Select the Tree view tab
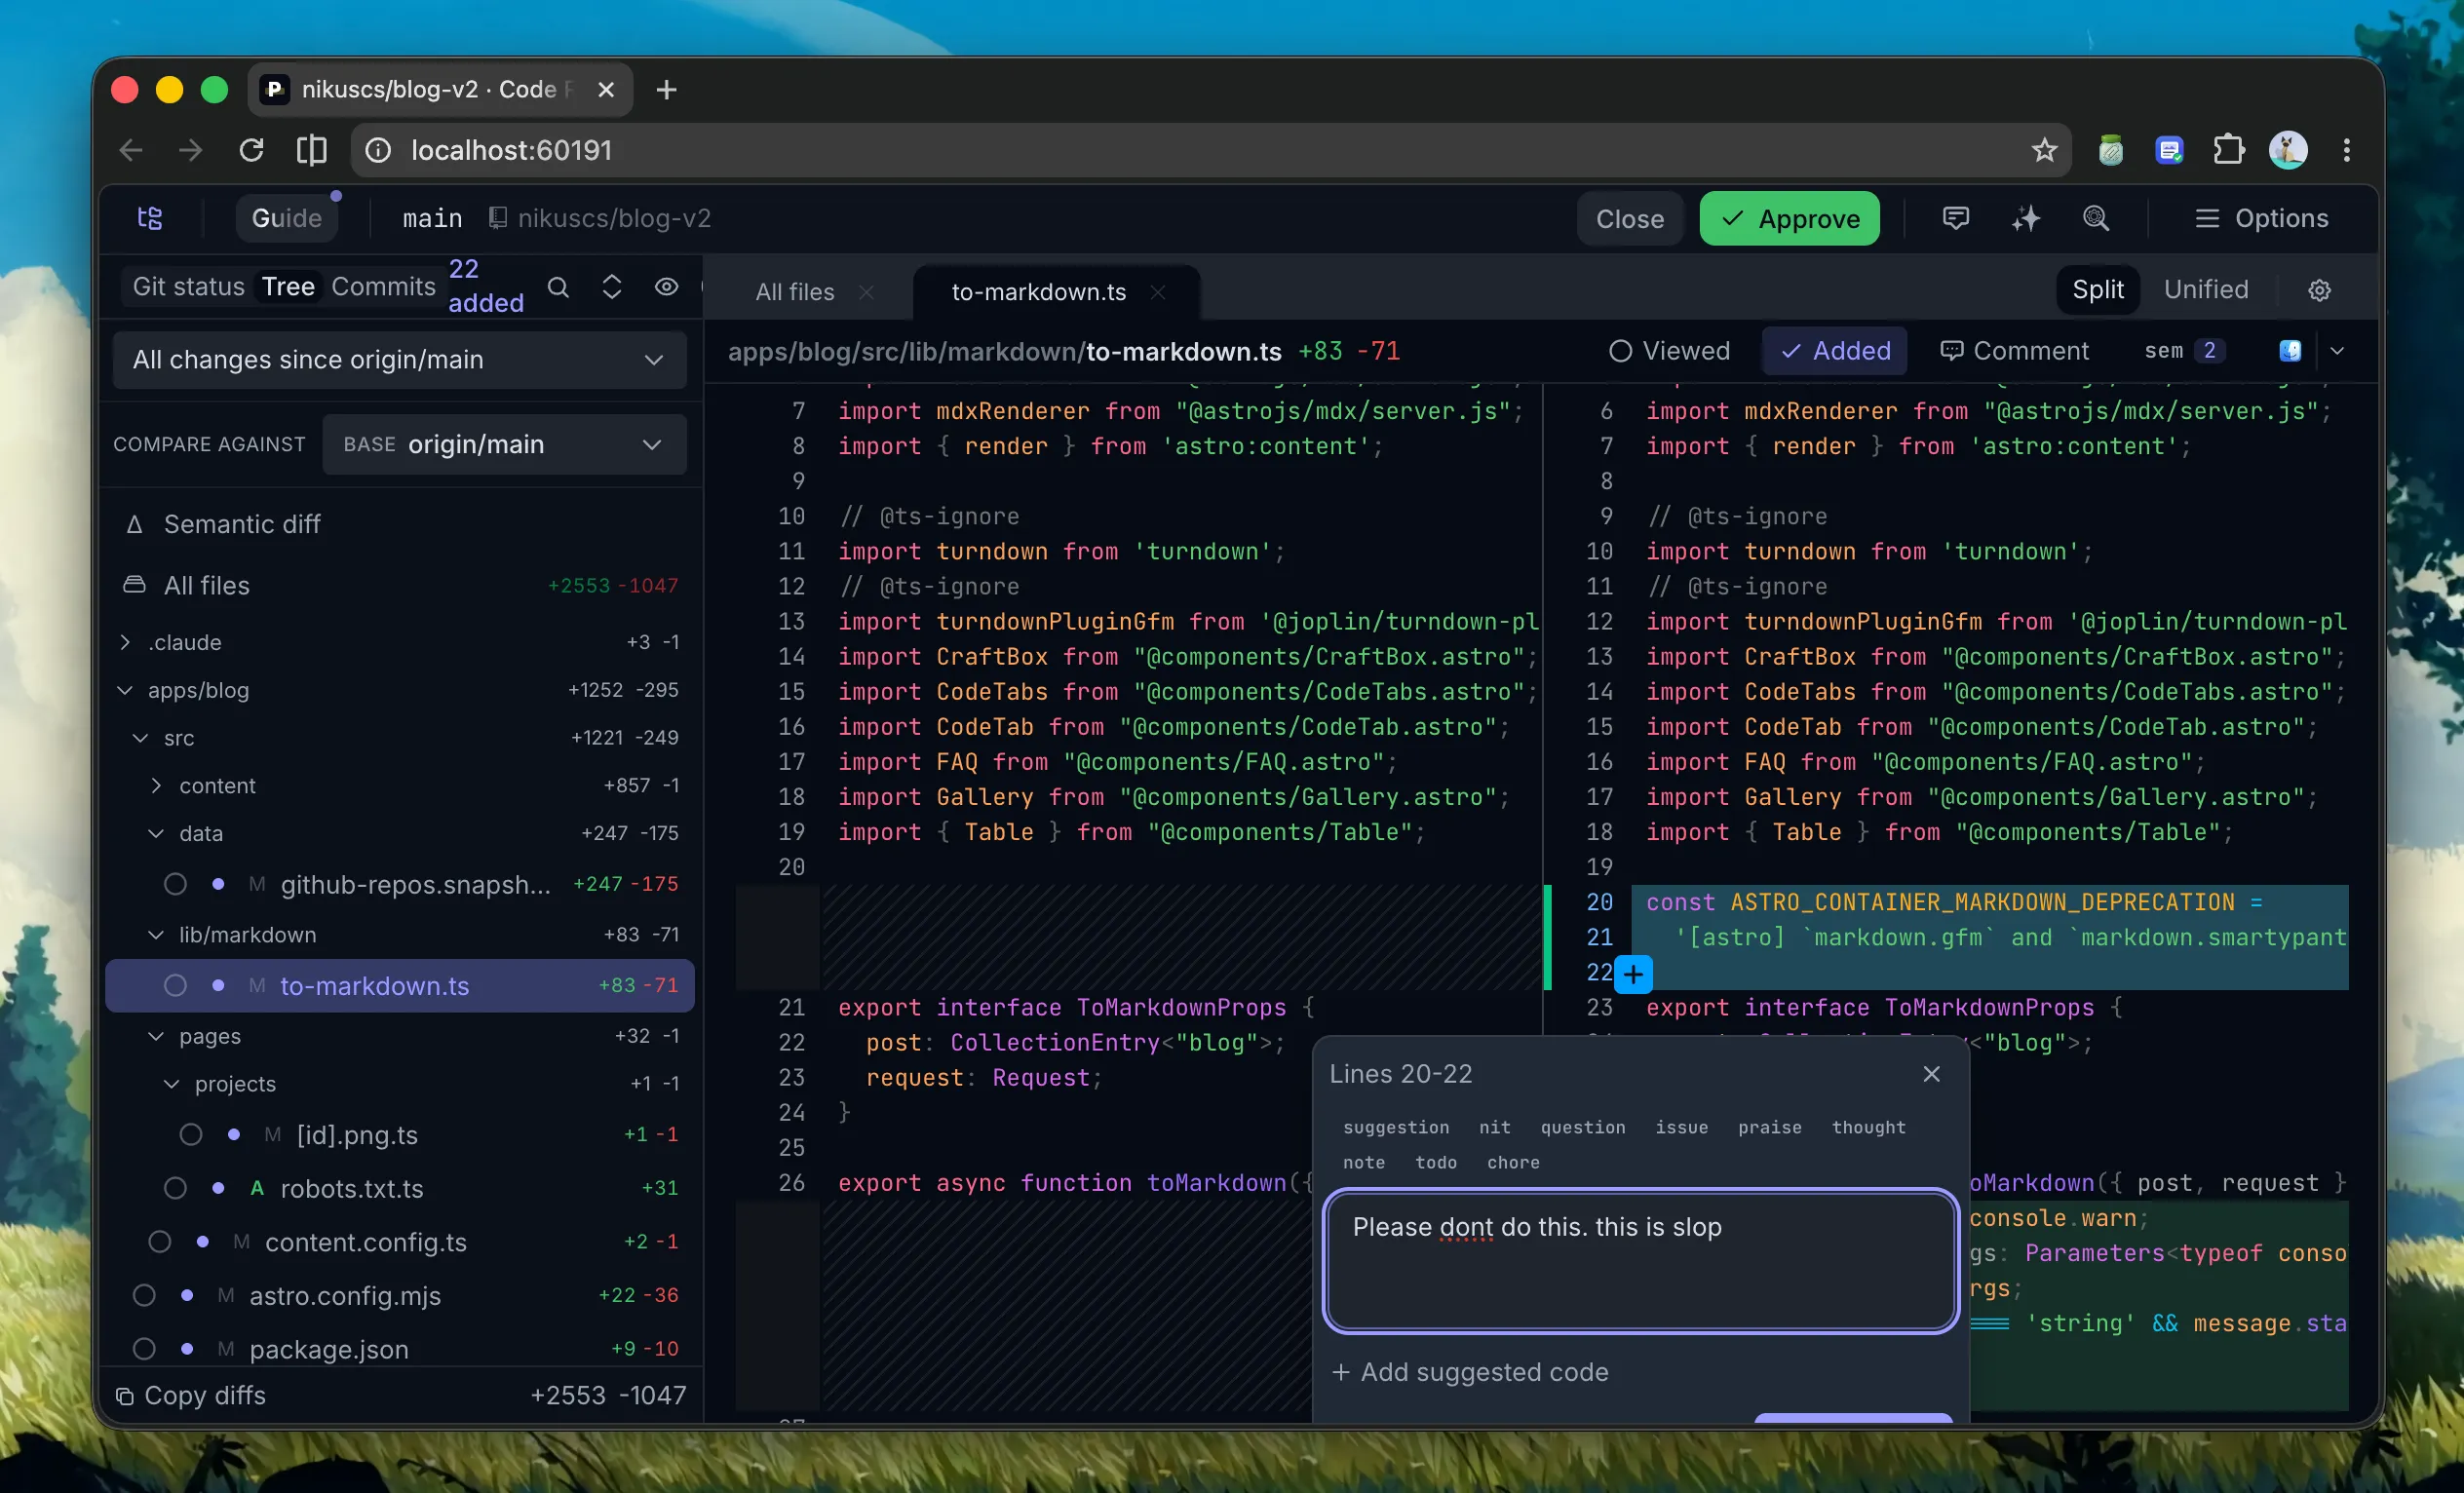Viewport: 2464px width, 1493px height. coord(288,287)
